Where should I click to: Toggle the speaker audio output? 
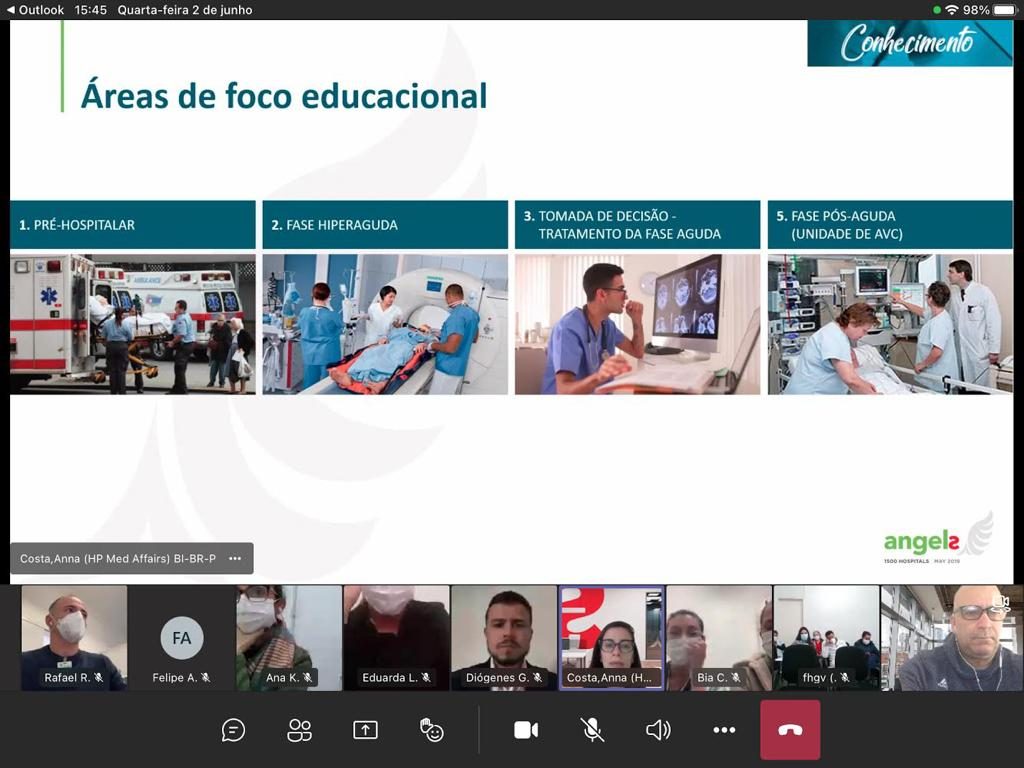pyautogui.click(x=658, y=730)
